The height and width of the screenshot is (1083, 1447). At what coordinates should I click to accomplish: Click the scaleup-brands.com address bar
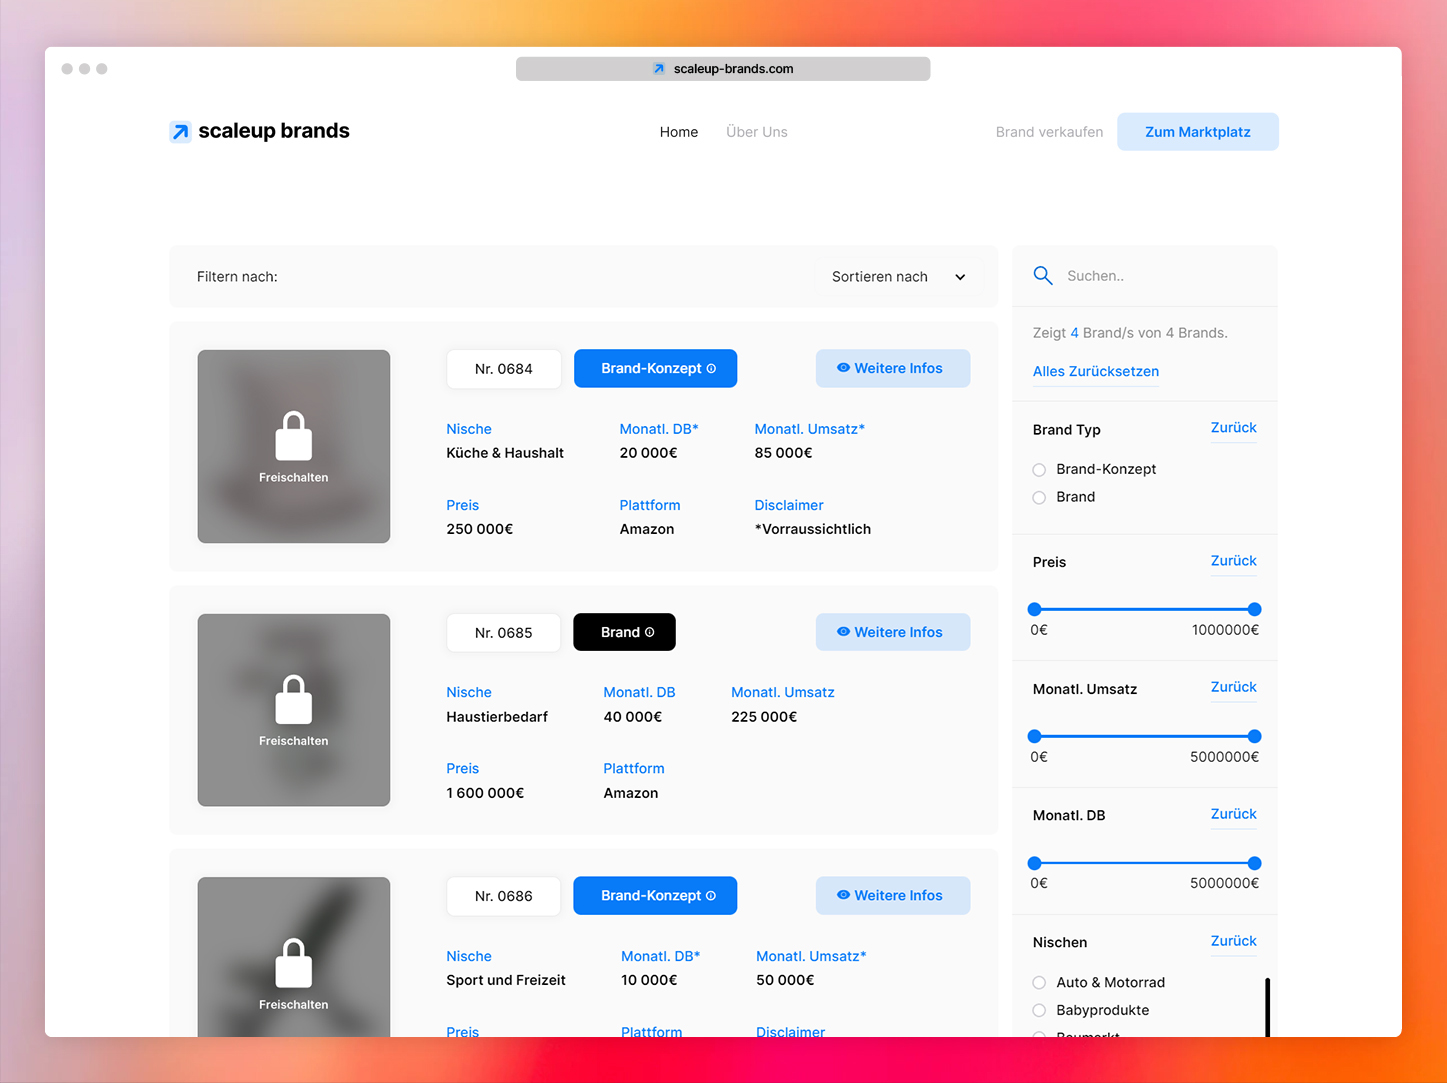[x=723, y=69]
